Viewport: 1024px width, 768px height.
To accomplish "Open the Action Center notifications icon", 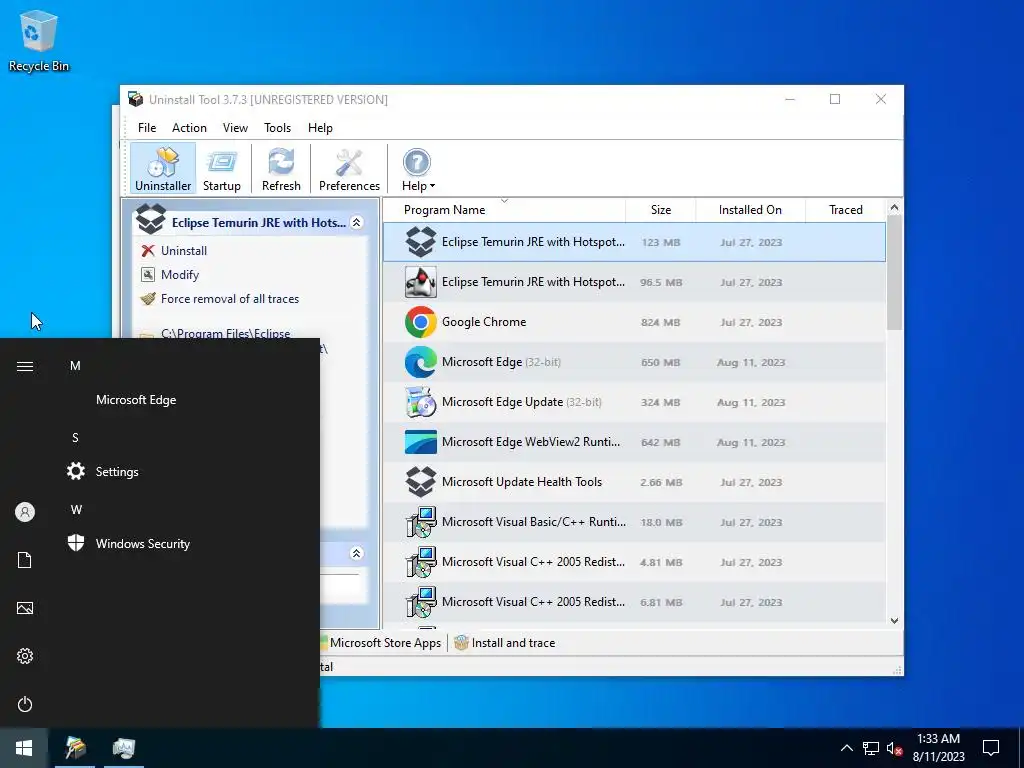I will coord(991,748).
